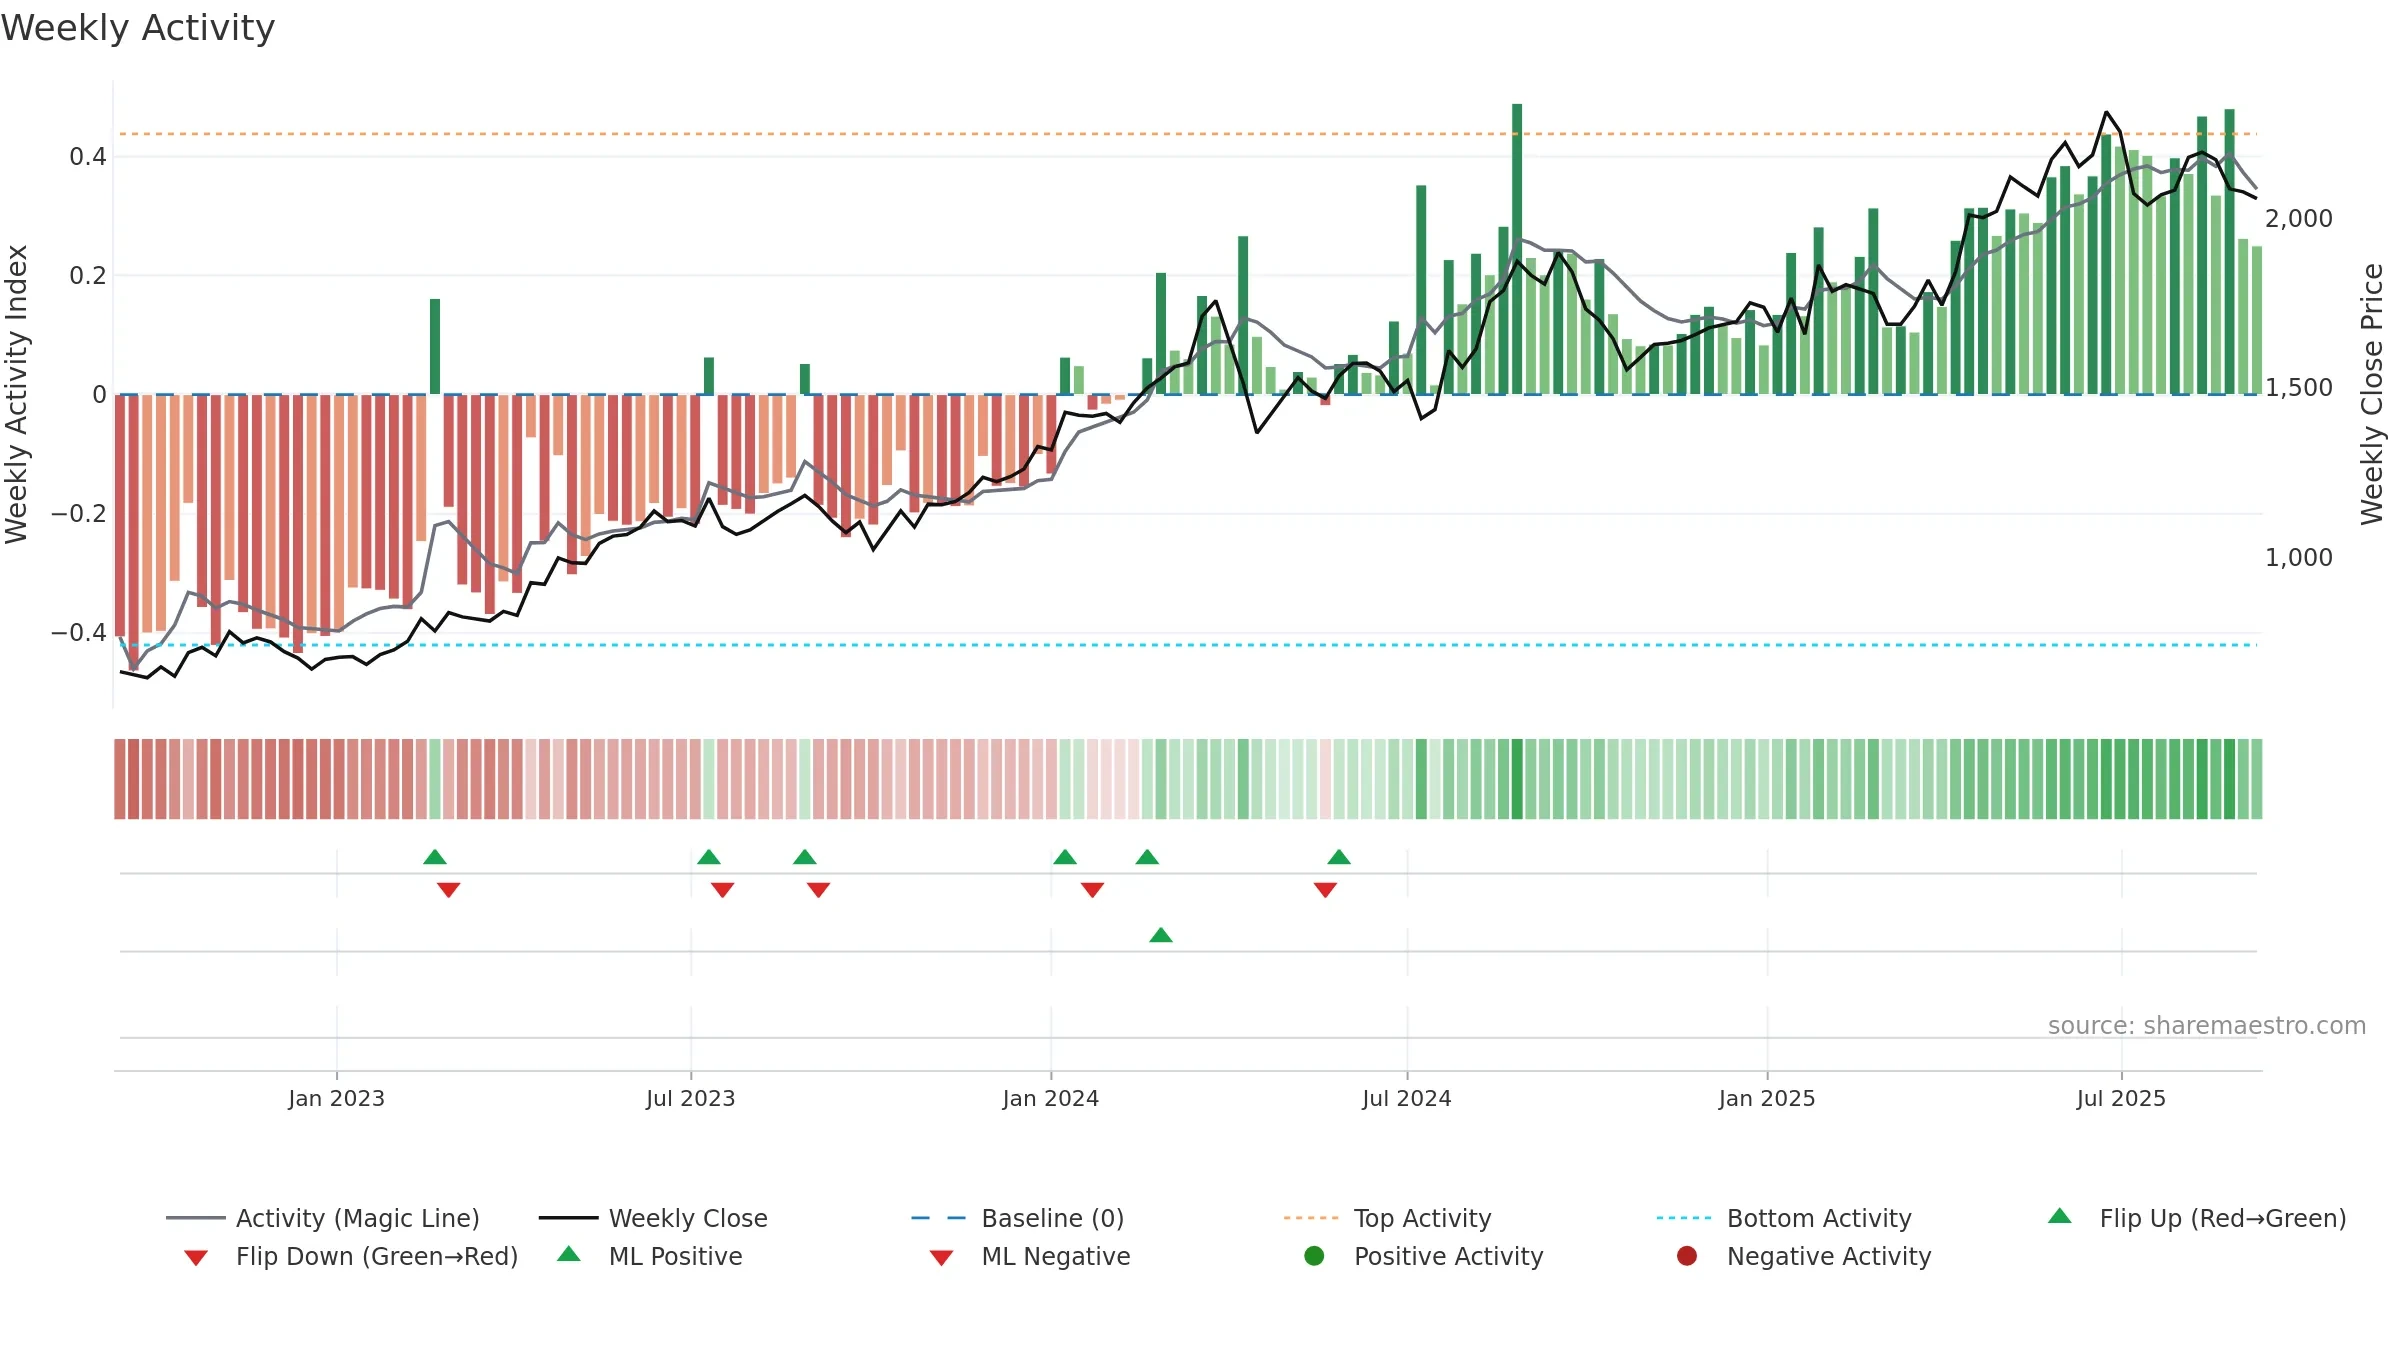
Task: Toggle the Activity (Magic Line) legend entry
Action: point(323,1218)
